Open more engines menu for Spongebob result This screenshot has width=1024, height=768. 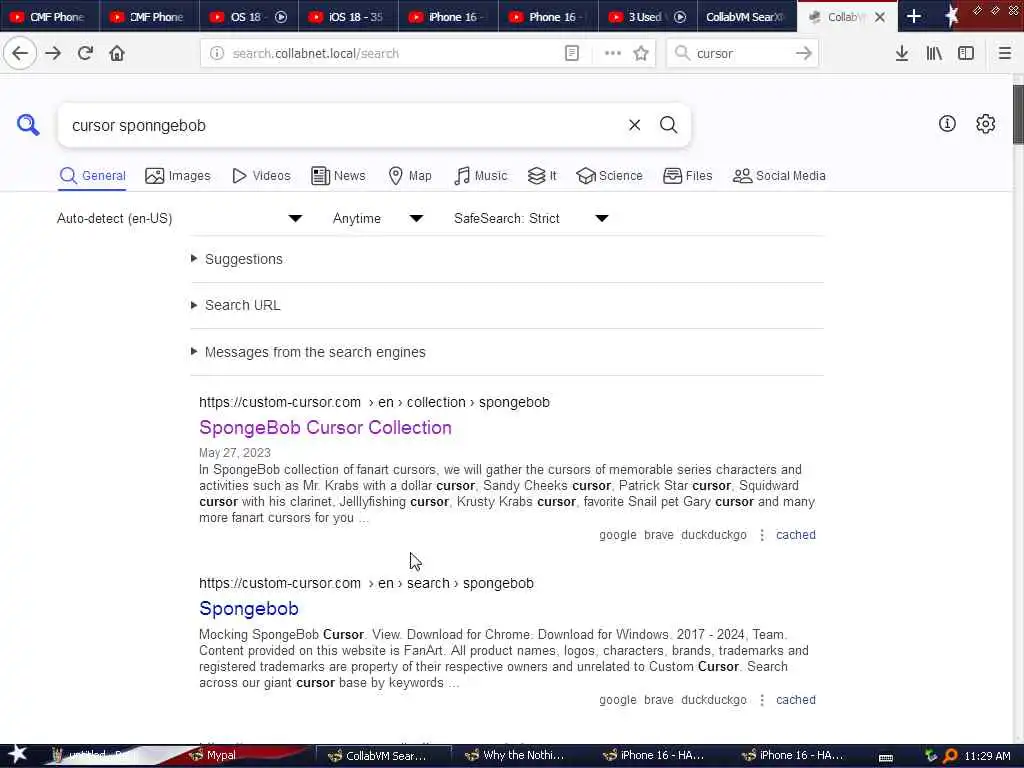761,700
